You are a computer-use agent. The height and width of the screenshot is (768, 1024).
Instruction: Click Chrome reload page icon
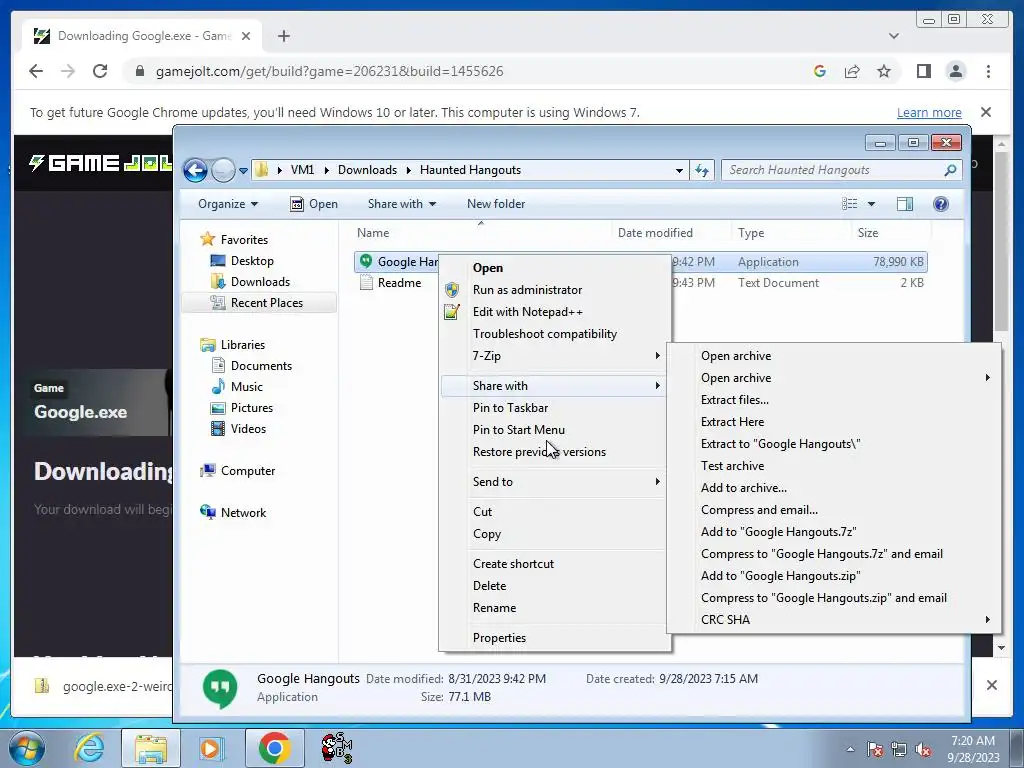tap(100, 71)
